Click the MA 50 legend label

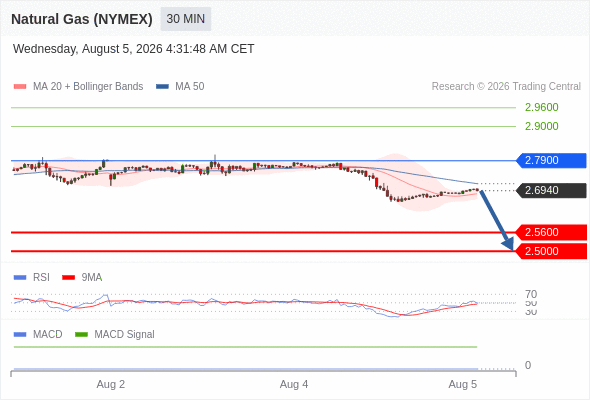190,87
